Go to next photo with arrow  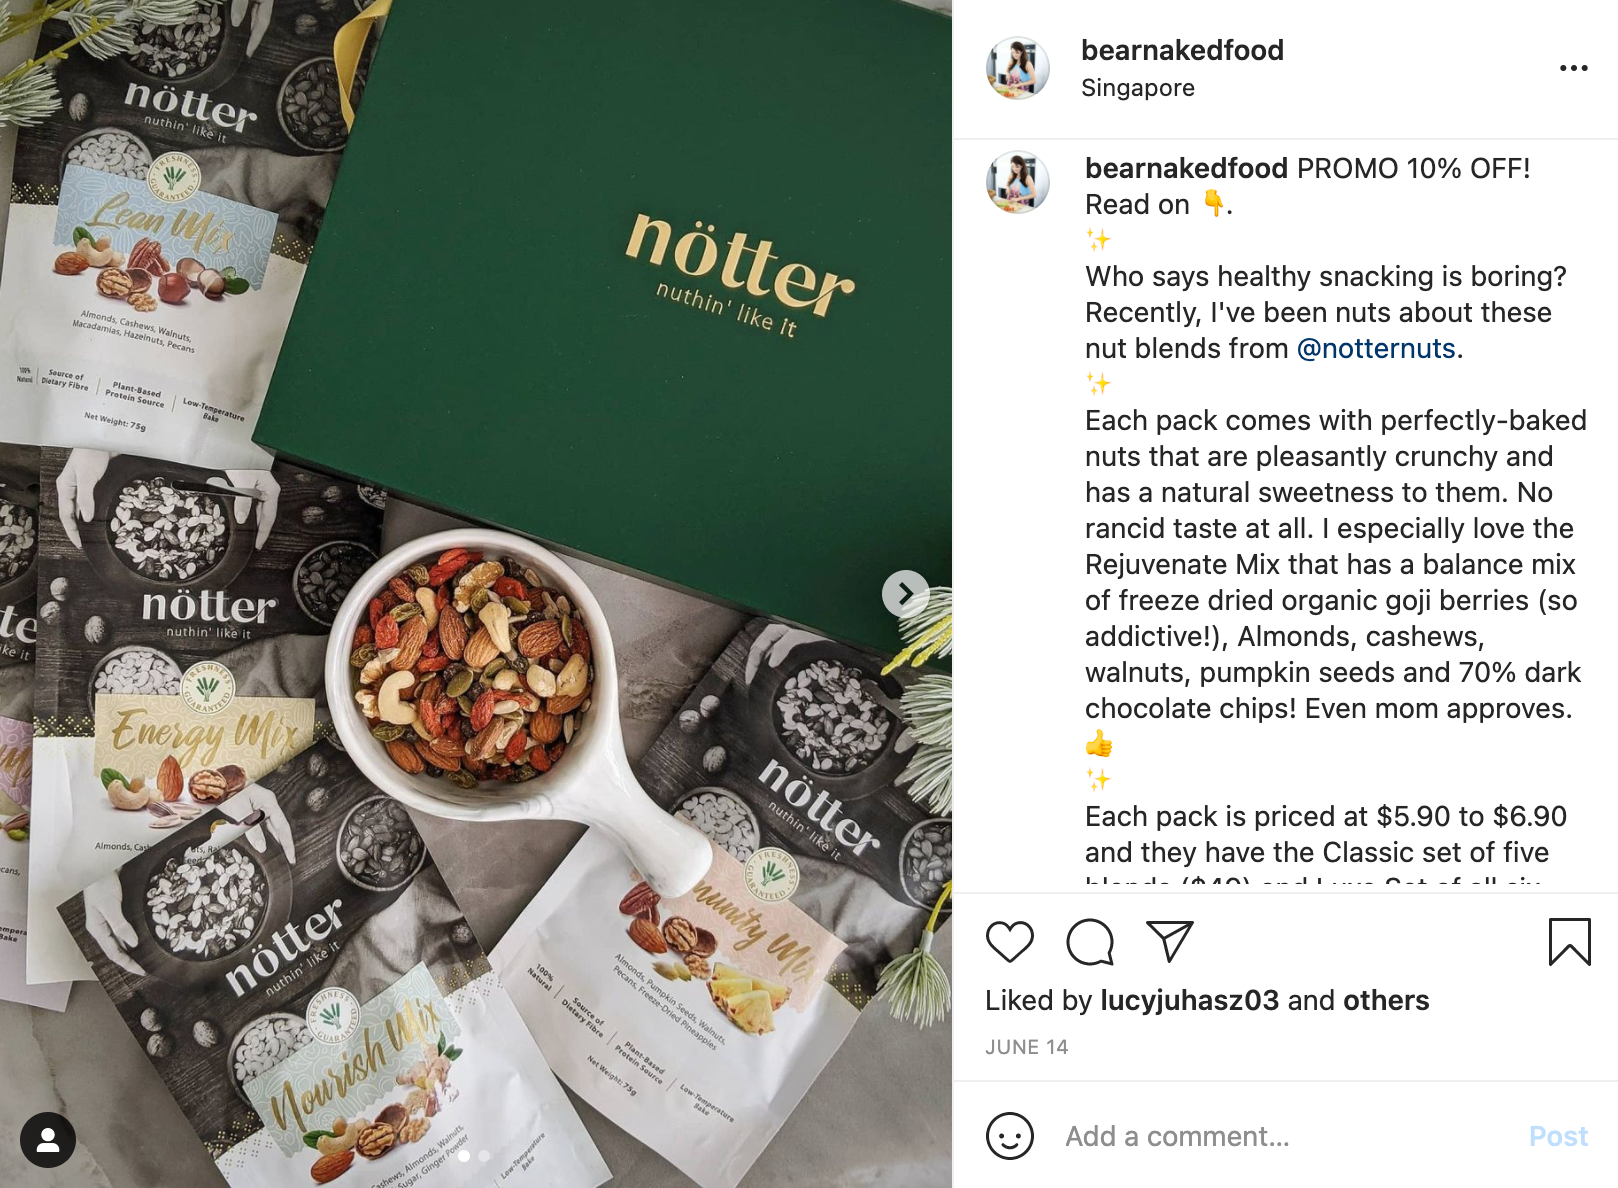pos(905,594)
